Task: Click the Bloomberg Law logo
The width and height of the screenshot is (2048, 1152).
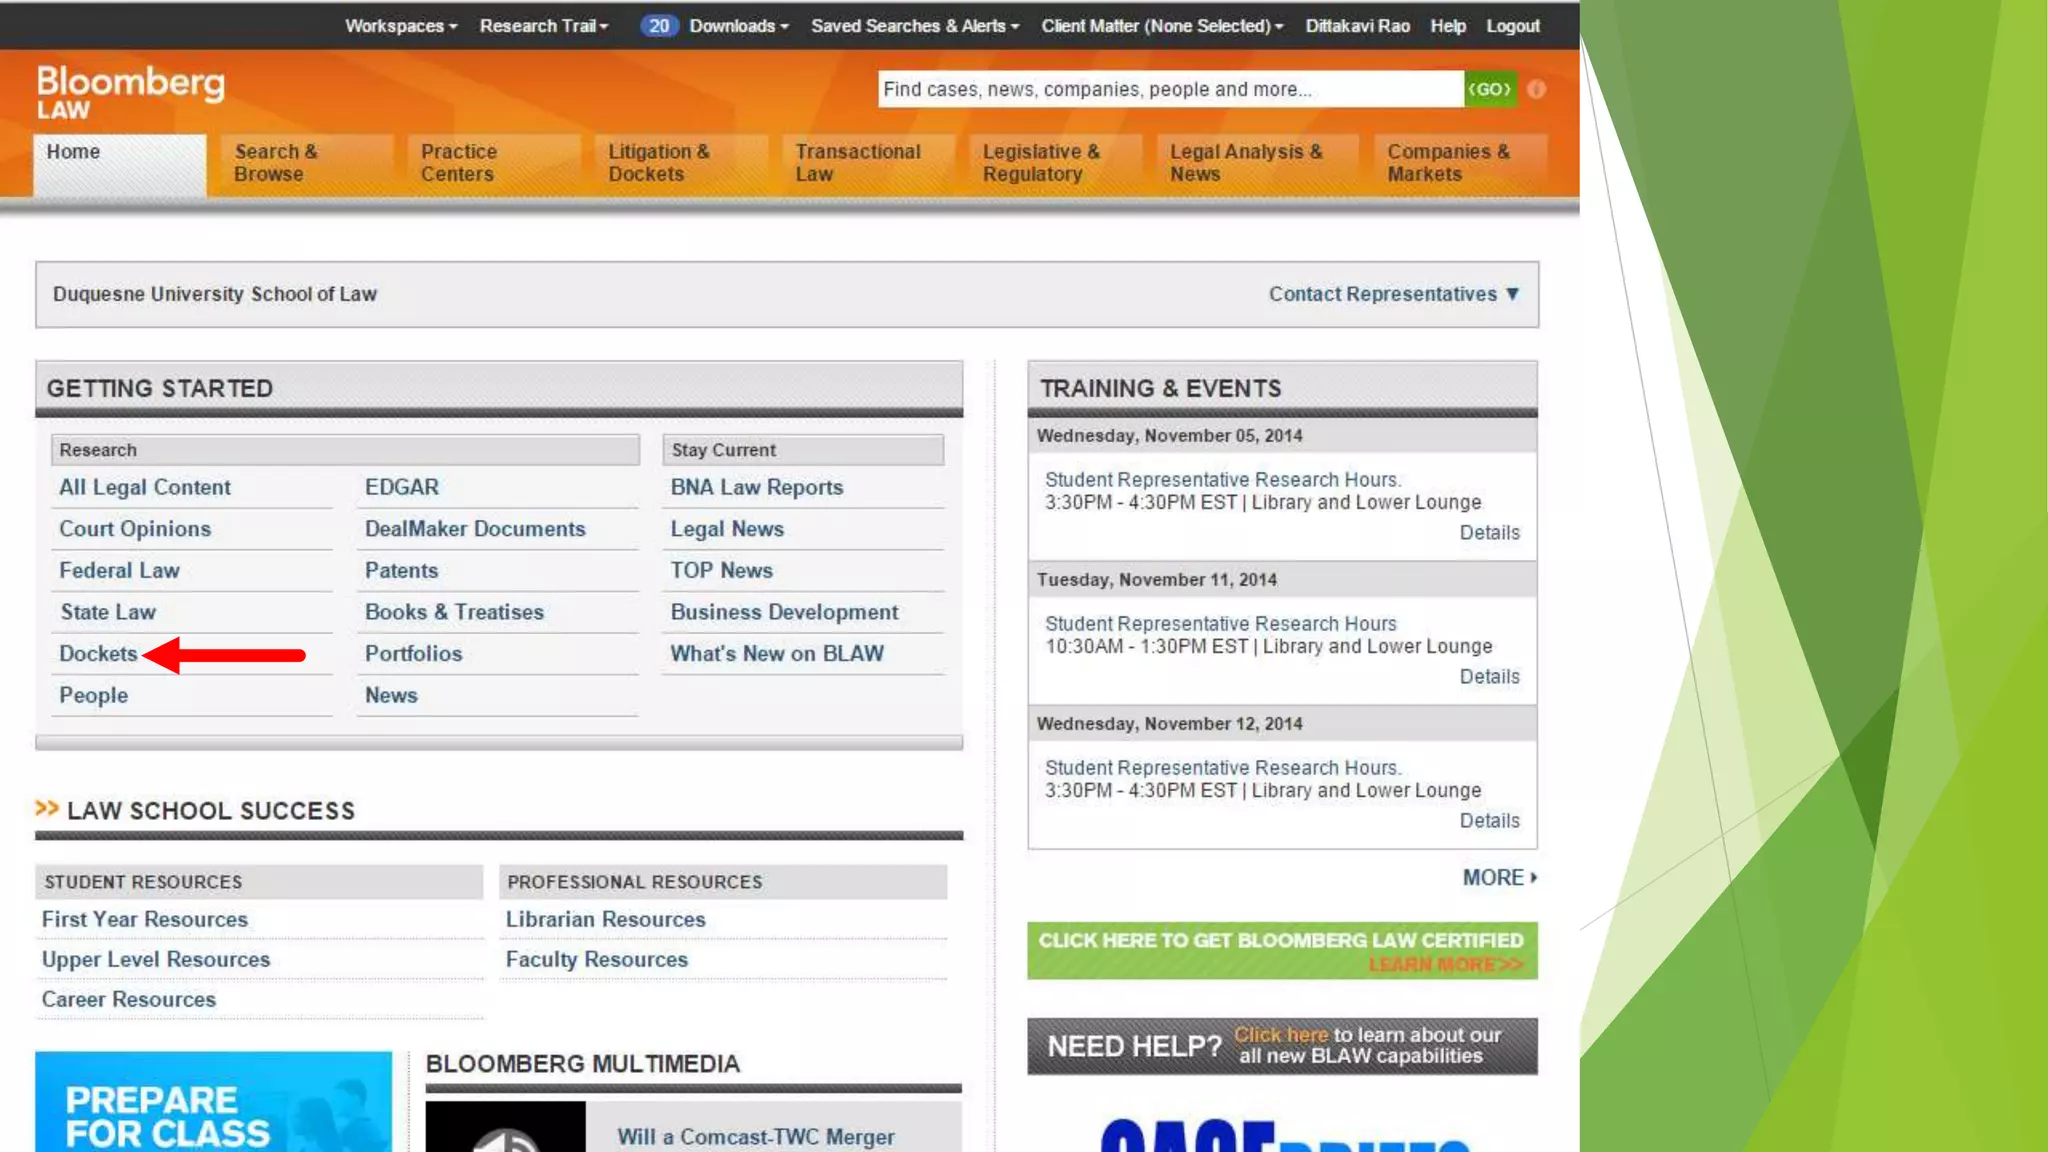Action: [x=130, y=92]
